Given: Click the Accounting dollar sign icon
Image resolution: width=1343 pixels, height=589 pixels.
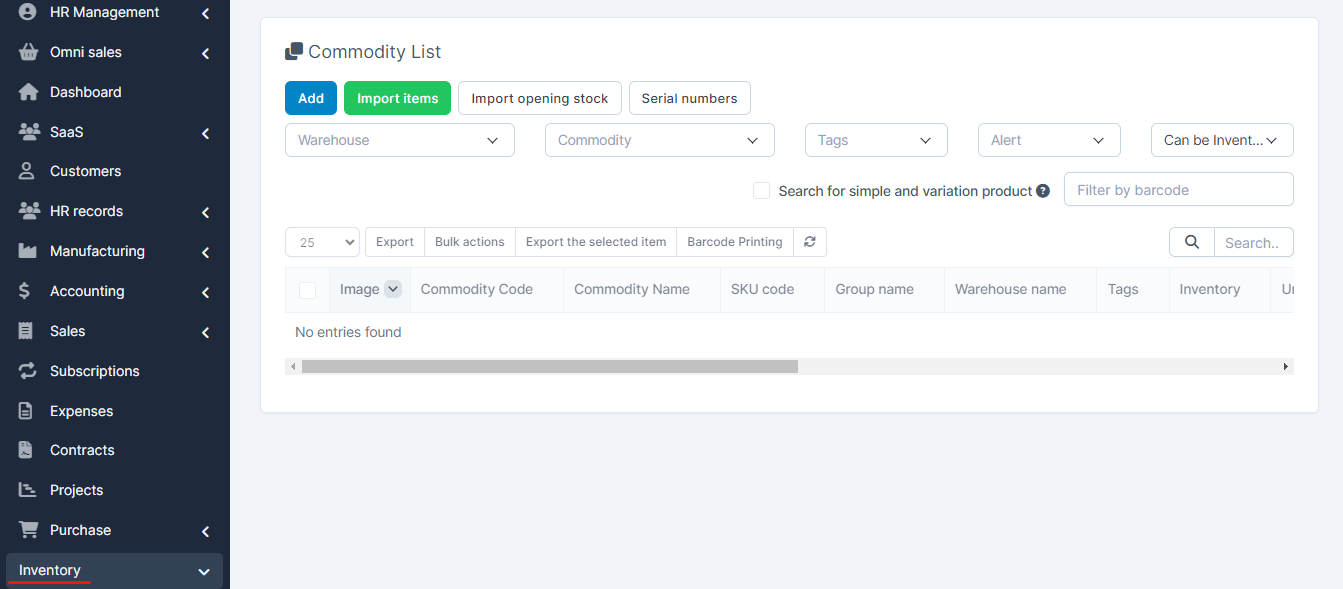Looking at the screenshot, I should [x=28, y=291].
